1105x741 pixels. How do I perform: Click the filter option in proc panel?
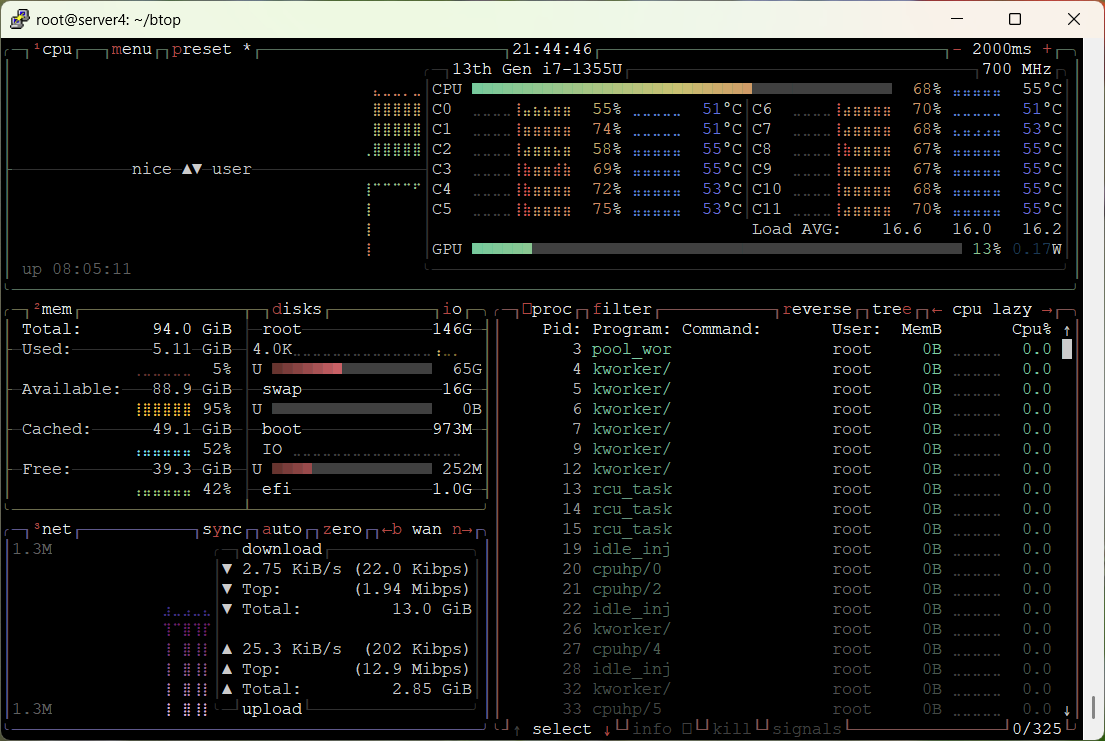tap(622, 309)
